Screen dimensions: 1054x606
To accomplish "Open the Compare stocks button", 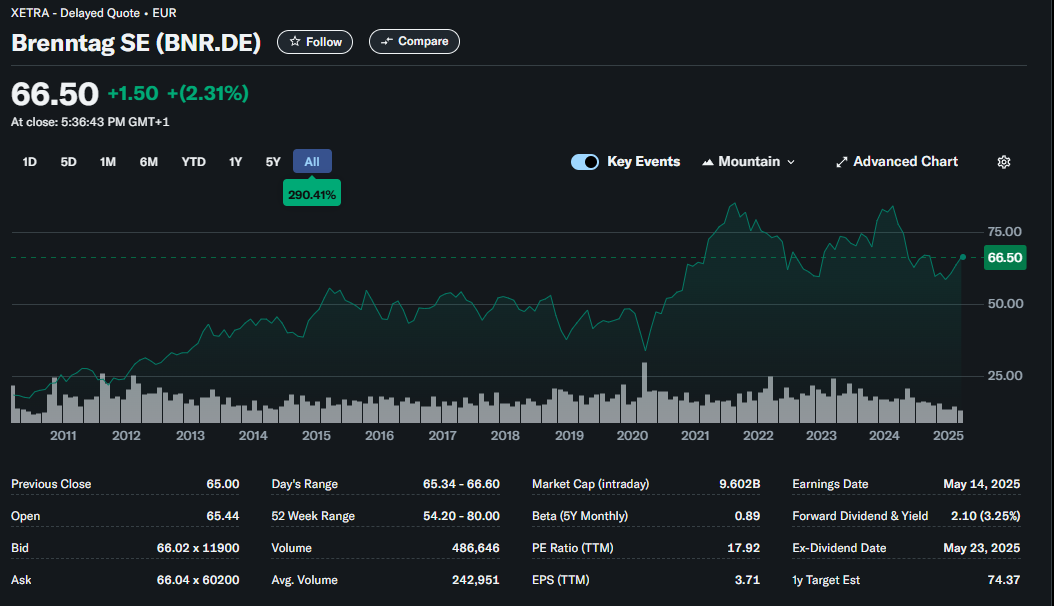I will tap(414, 42).
